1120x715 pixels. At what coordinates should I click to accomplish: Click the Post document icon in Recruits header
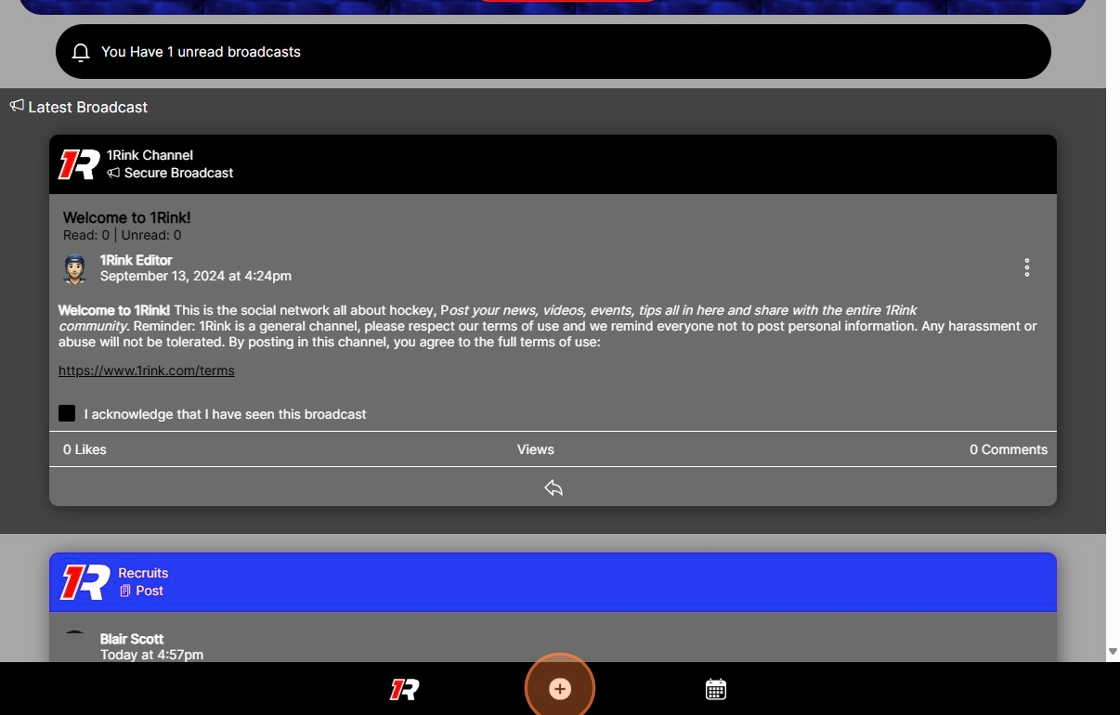[x=125, y=591]
